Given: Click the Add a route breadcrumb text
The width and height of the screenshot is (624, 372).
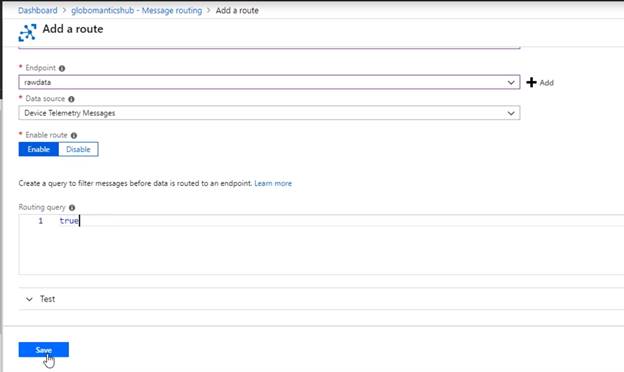Looking at the screenshot, I should (x=237, y=10).
